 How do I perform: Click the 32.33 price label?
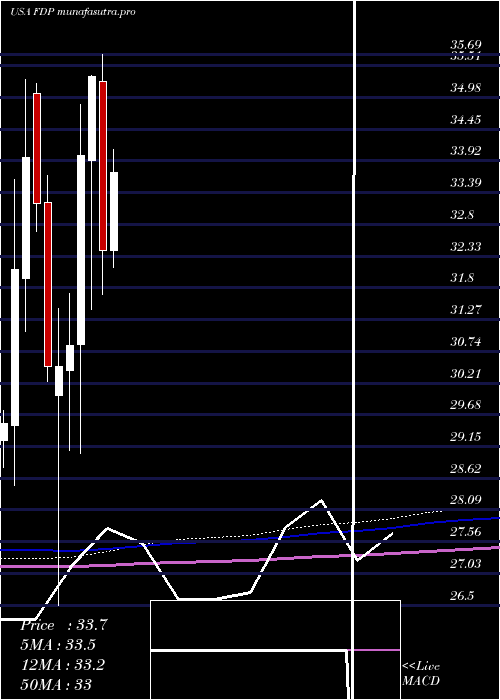pos(466,246)
